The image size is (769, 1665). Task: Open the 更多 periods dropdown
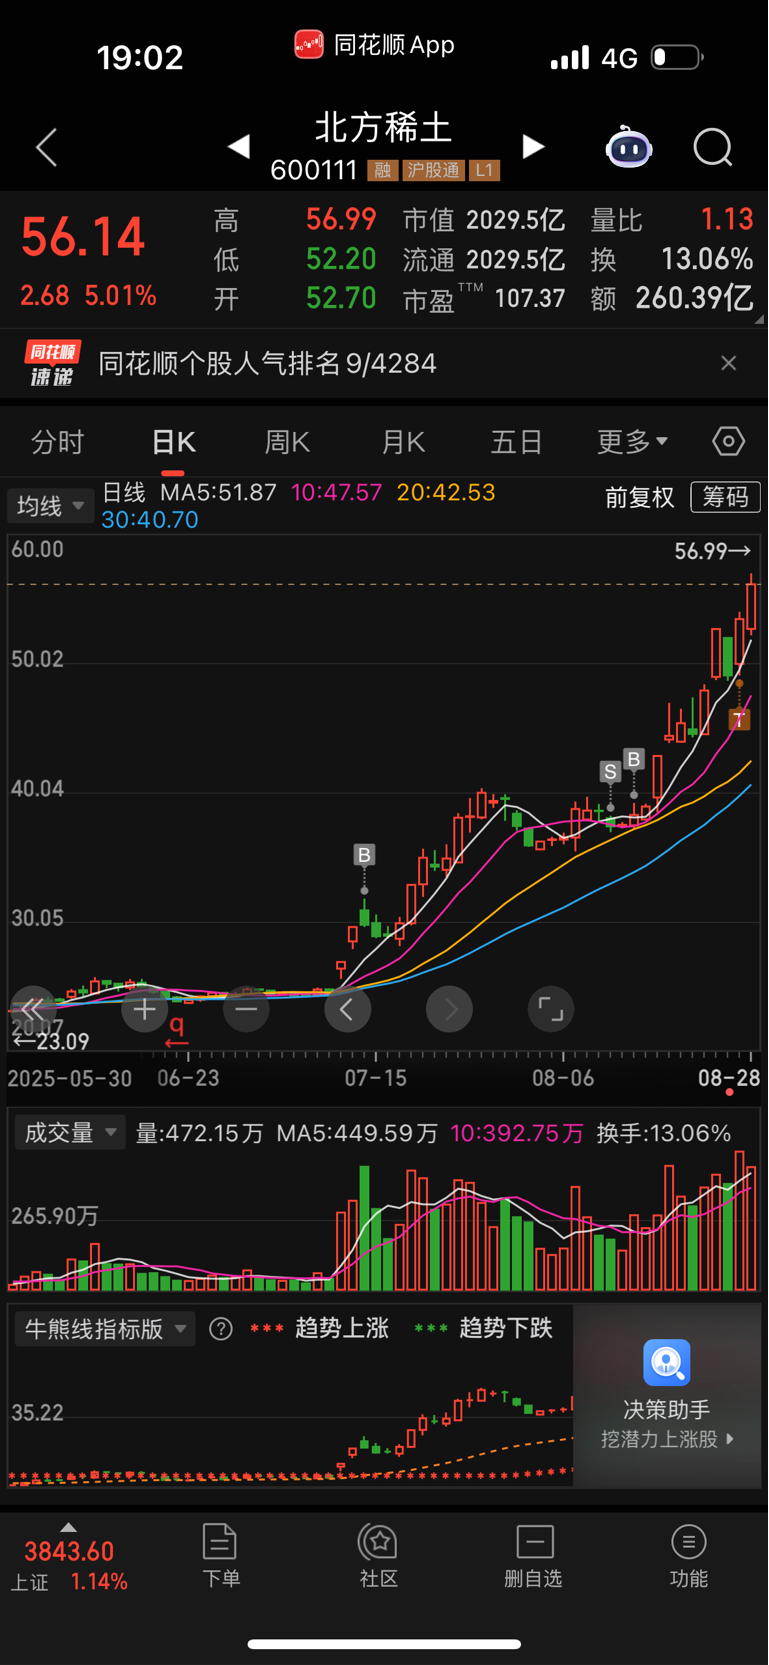632,442
